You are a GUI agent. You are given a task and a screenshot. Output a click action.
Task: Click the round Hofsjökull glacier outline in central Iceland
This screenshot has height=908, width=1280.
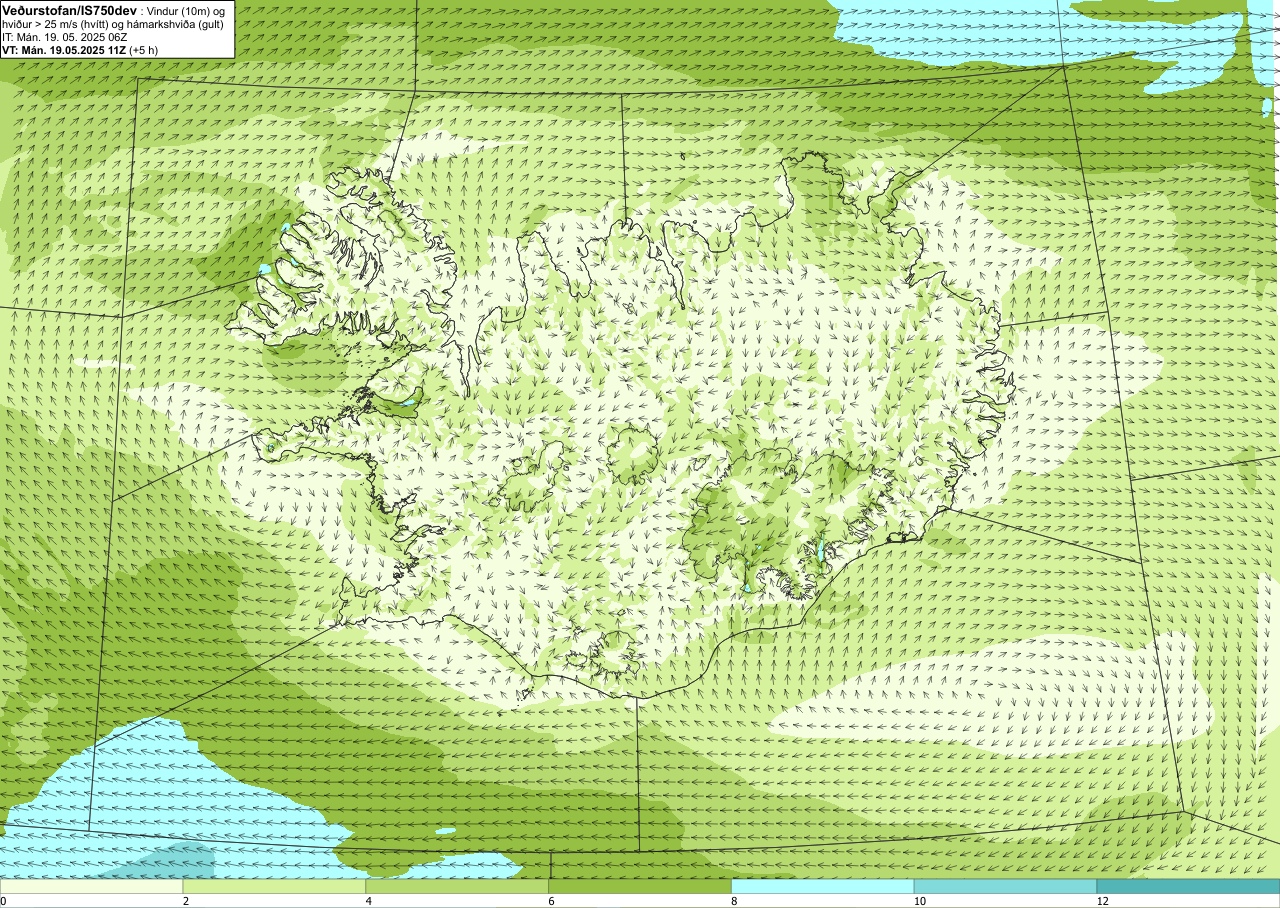pos(632,454)
